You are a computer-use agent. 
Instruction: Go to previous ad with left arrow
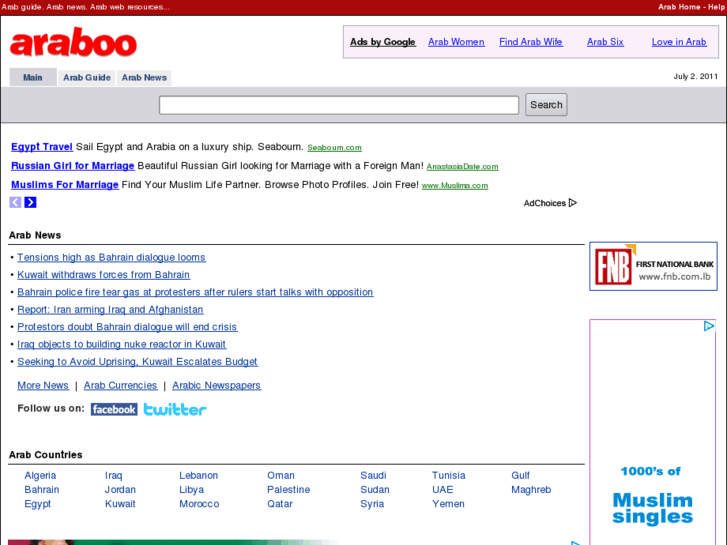point(15,202)
